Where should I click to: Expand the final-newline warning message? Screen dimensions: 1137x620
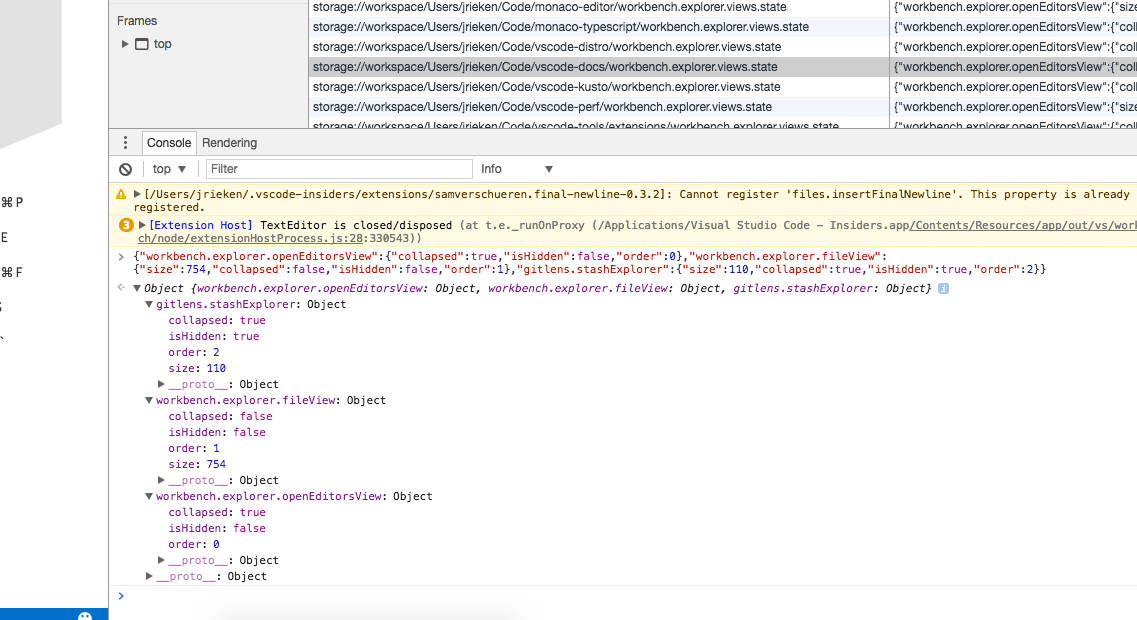tap(137, 194)
